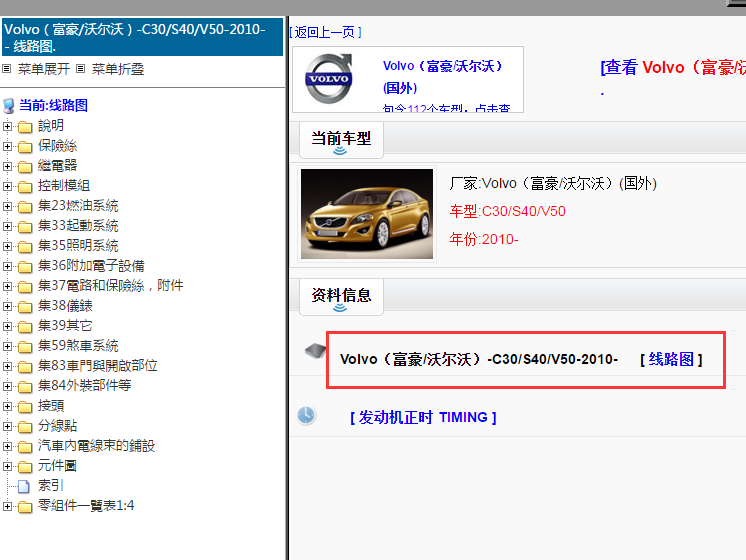Viewport: 746px width, 560px height.
Task: Click the Volvo（富豪/沃尔沃）(国外) brand link
Action: tap(443, 77)
